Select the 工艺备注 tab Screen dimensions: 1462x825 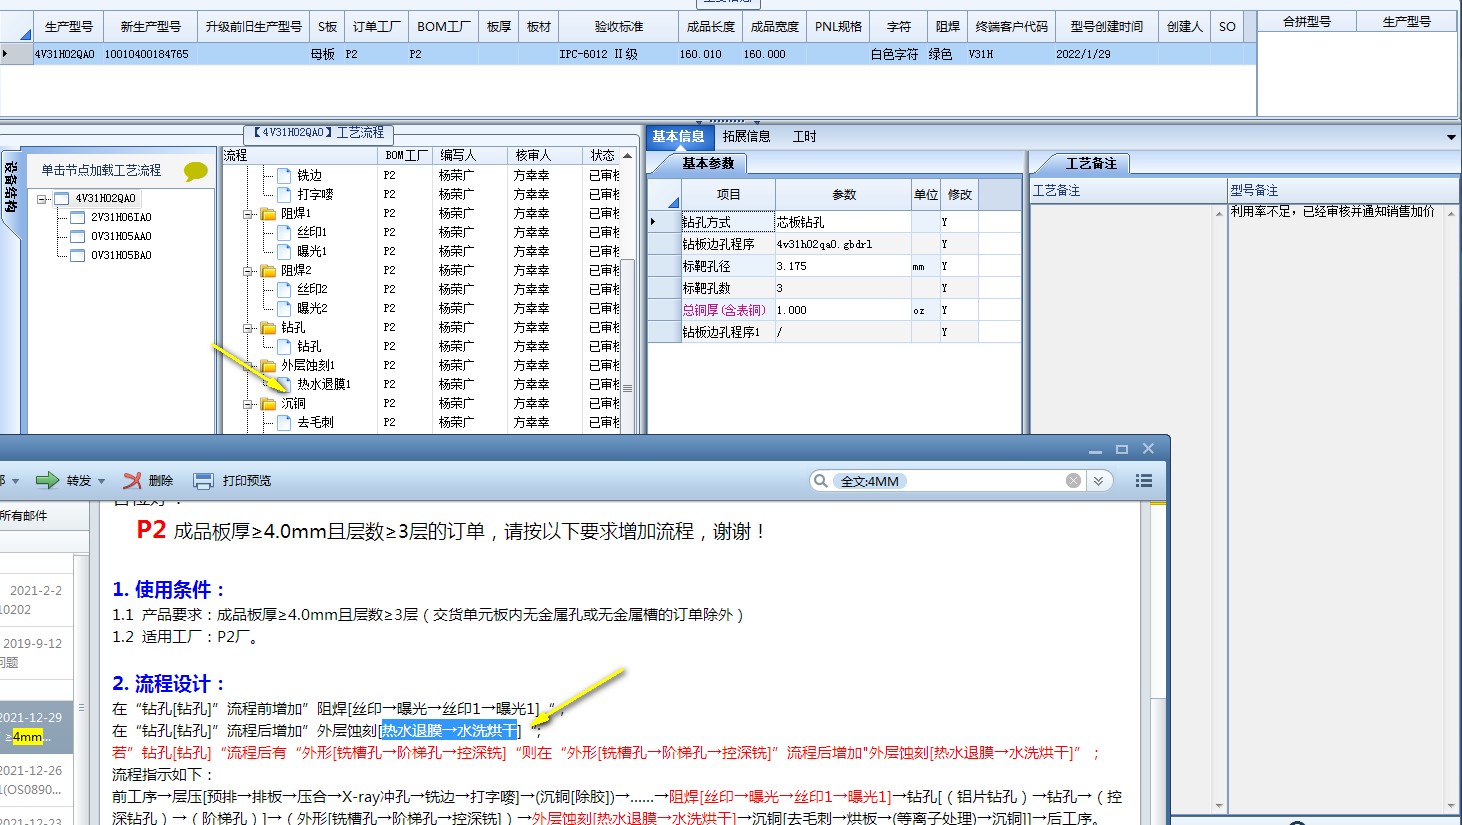[1090, 163]
